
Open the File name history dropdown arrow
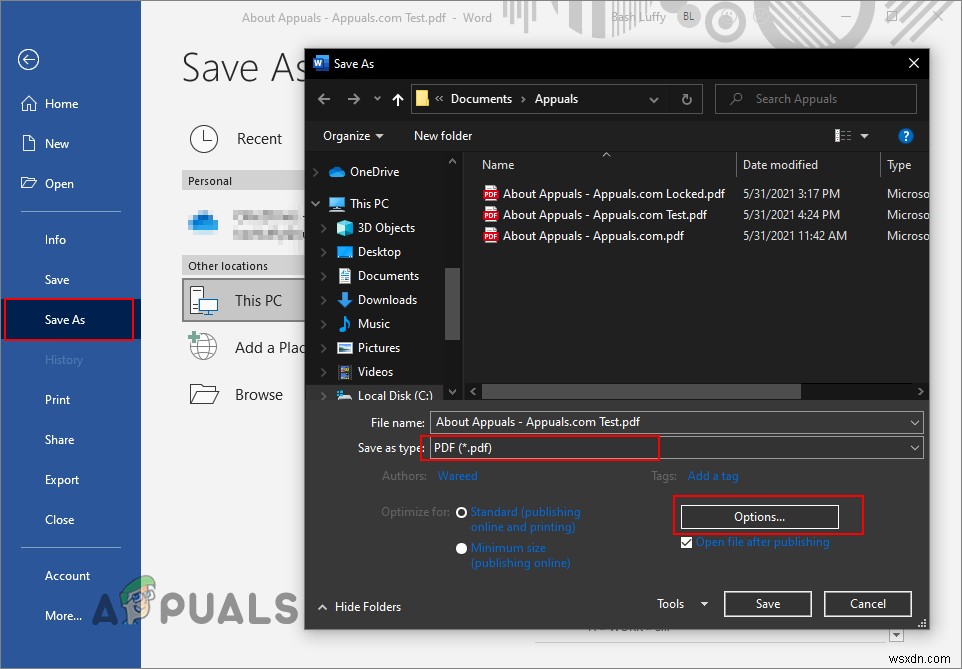click(x=914, y=423)
